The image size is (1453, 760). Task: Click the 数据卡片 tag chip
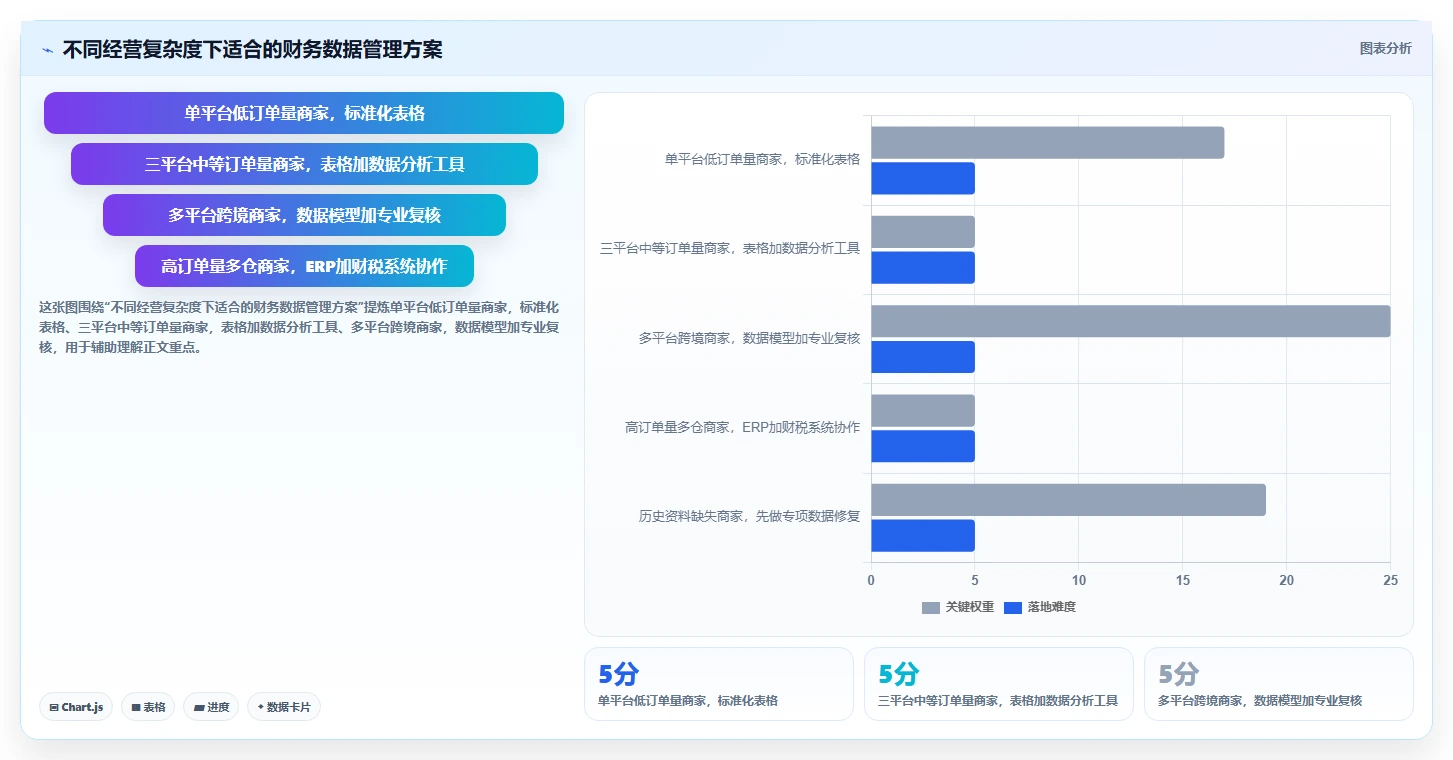(284, 707)
